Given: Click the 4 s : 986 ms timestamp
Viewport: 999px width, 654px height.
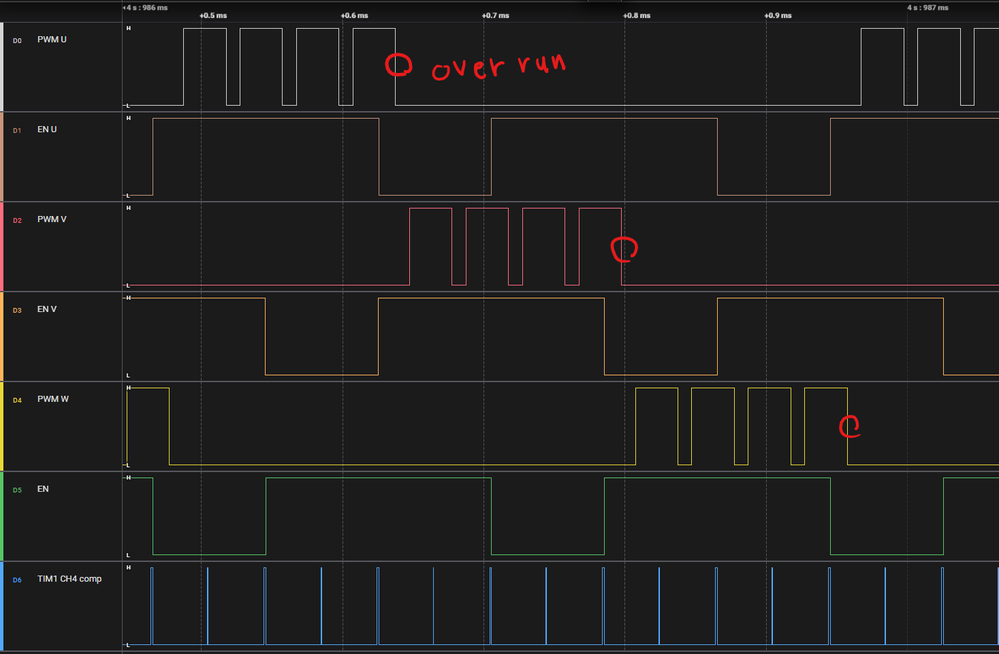Looking at the screenshot, I should [x=147, y=8].
